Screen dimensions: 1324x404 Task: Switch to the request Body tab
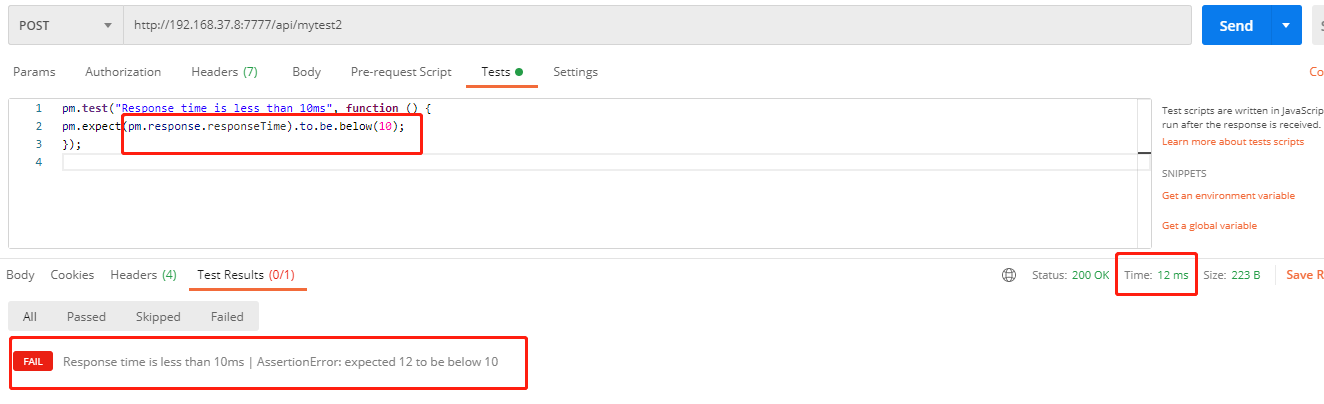pyautogui.click(x=306, y=72)
